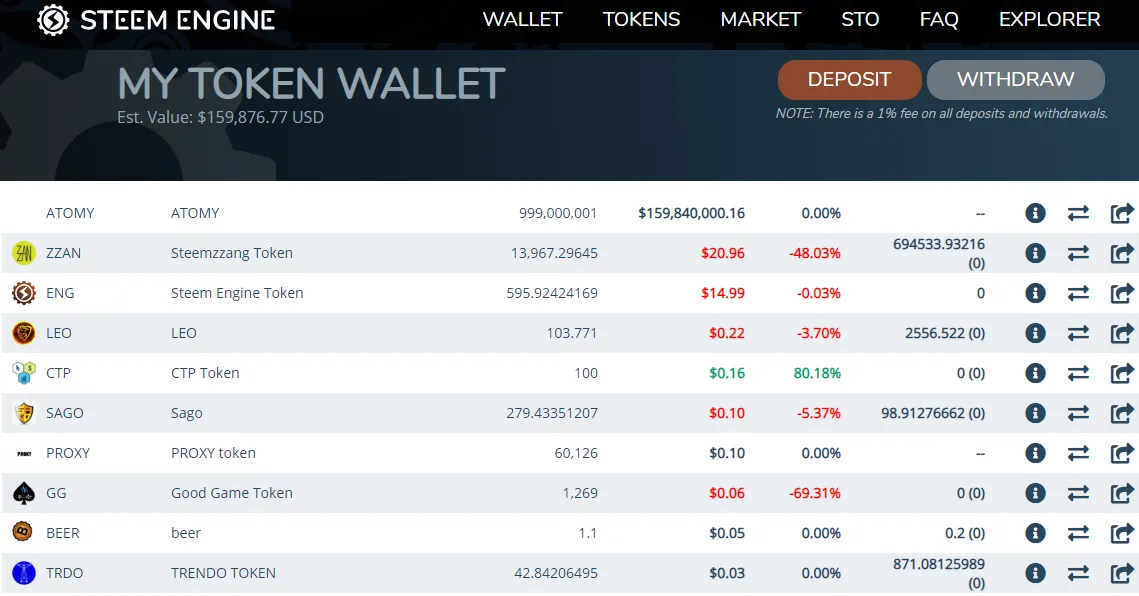Trade PROXY via exchange arrows icon
The width and height of the screenshot is (1139, 596).
[1078, 453]
